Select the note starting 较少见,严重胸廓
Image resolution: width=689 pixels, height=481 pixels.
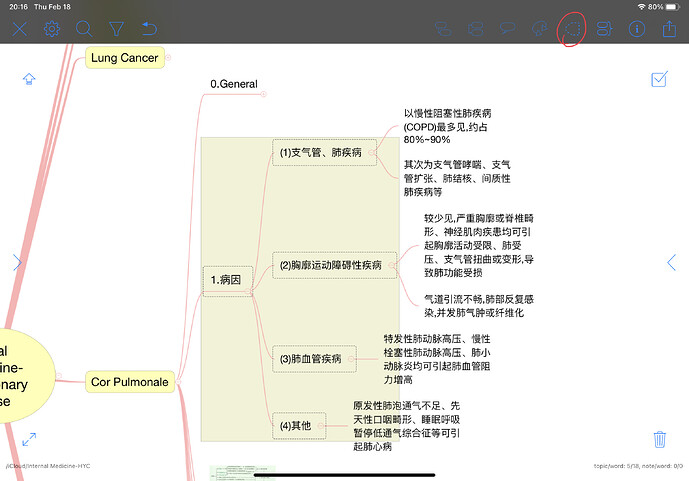pyautogui.click(x=479, y=246)
